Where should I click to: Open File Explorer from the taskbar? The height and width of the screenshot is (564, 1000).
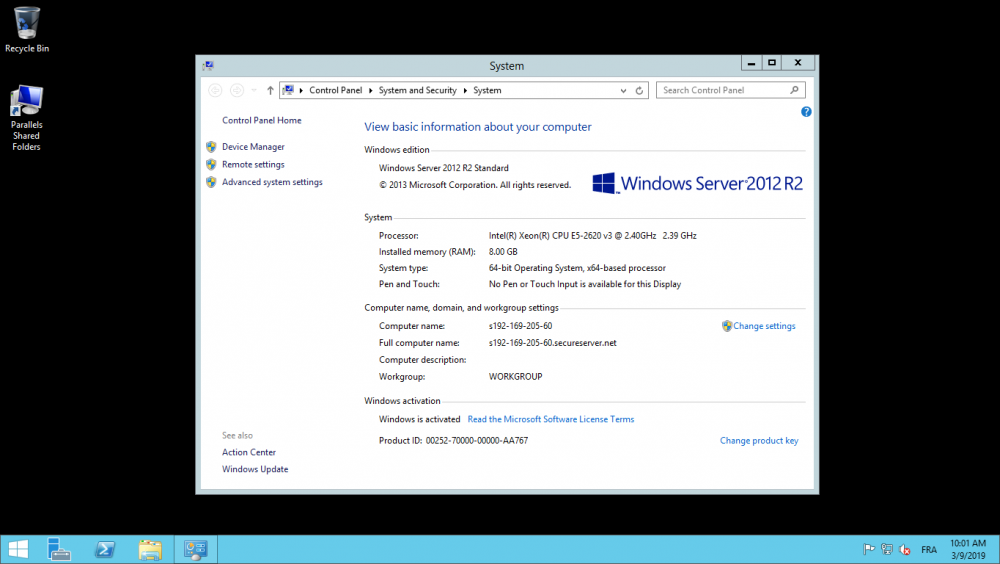pos(151,549)
